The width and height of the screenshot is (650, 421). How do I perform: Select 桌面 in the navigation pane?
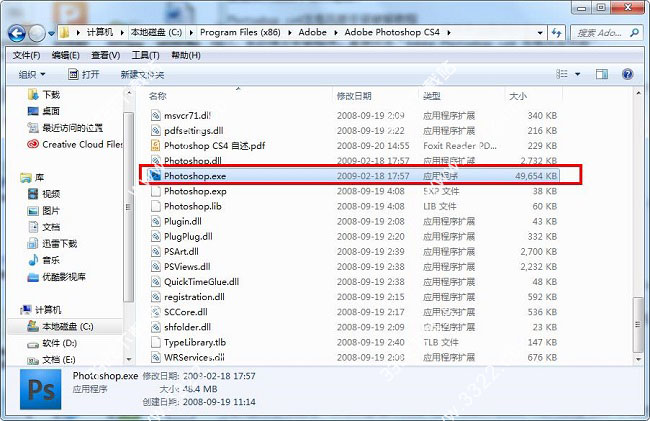[x=44, y=111]
